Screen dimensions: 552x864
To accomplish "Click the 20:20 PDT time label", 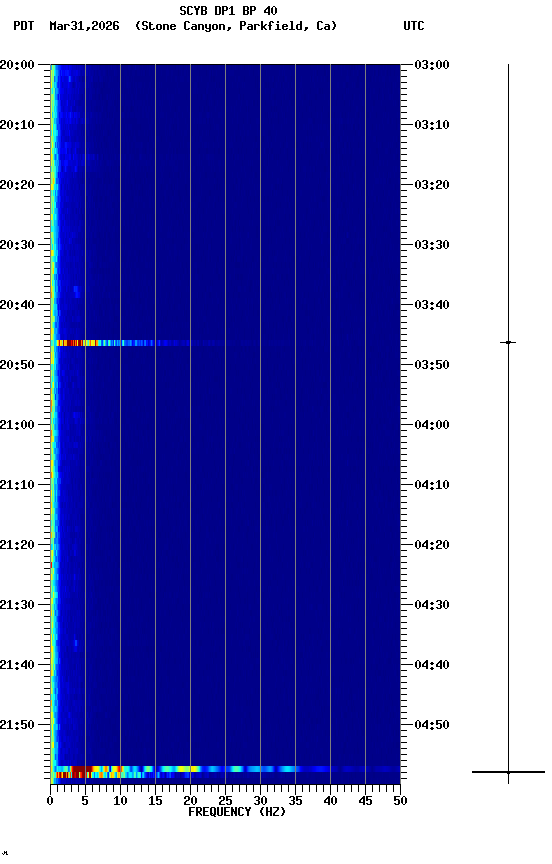I will (x=17, y=185).
